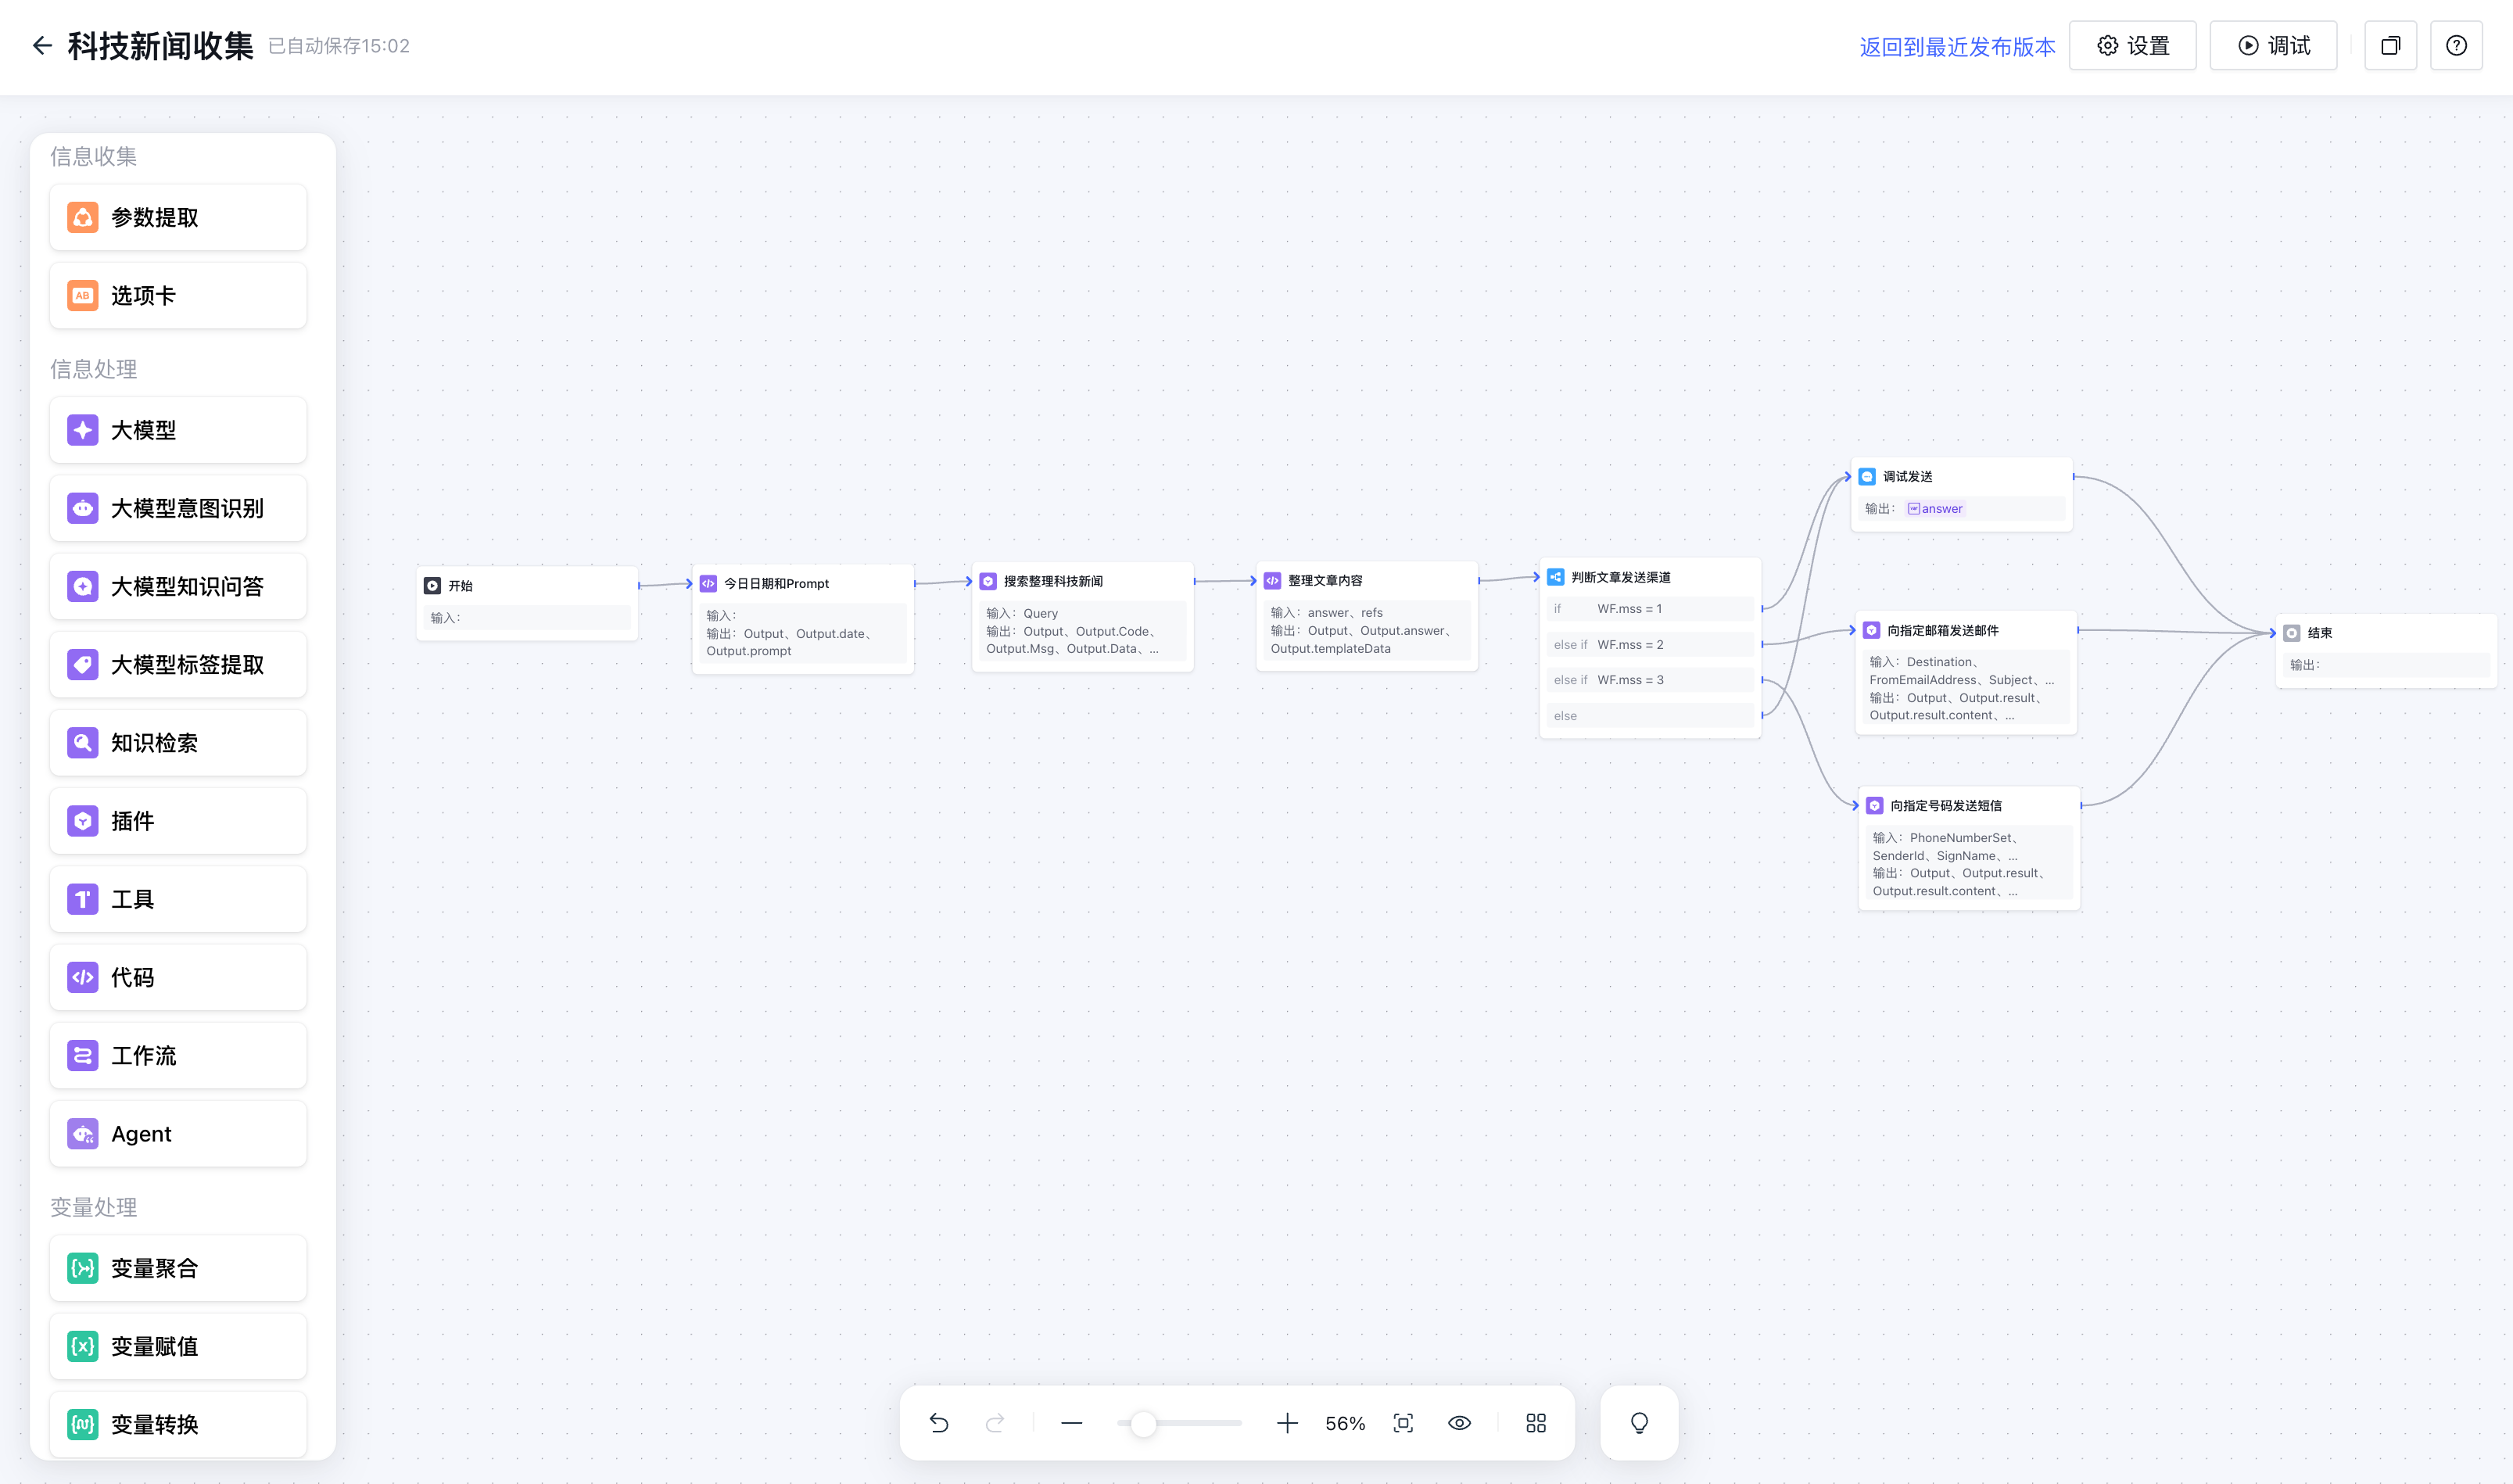Click the back arrow next to 科技新闻收集

click(x=41, y=46)
